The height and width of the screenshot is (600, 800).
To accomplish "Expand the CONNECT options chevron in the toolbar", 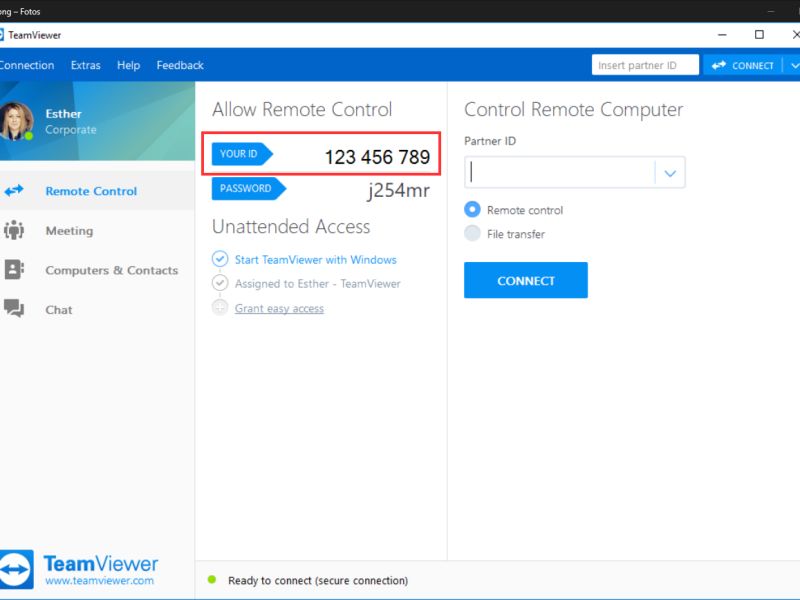I will point(792,65).
